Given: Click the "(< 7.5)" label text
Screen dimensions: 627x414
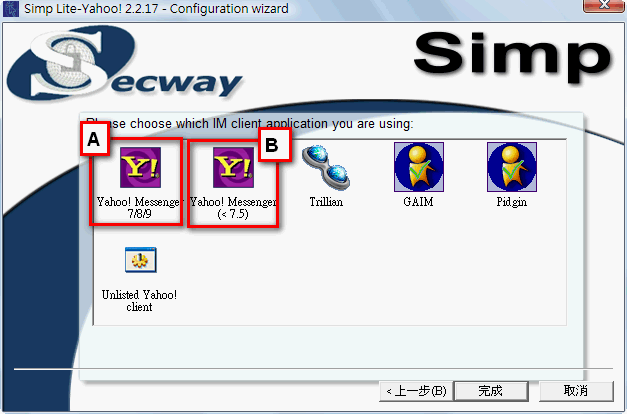Looking at the screenshot, I should [233, 214].
